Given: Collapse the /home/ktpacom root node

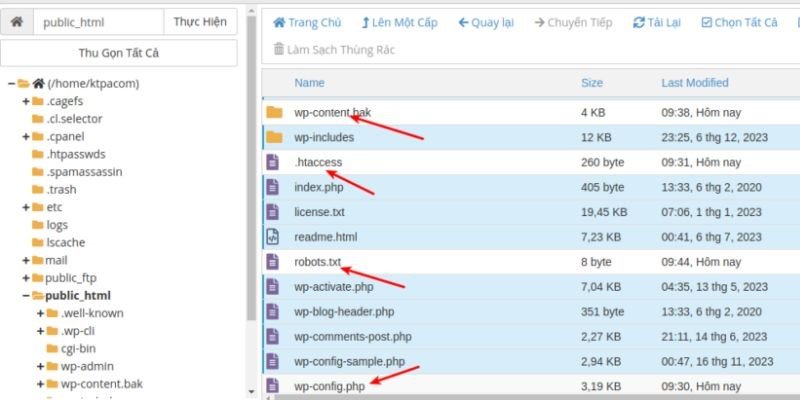Looking at the screenshot, I should click(x=11, y=84).
